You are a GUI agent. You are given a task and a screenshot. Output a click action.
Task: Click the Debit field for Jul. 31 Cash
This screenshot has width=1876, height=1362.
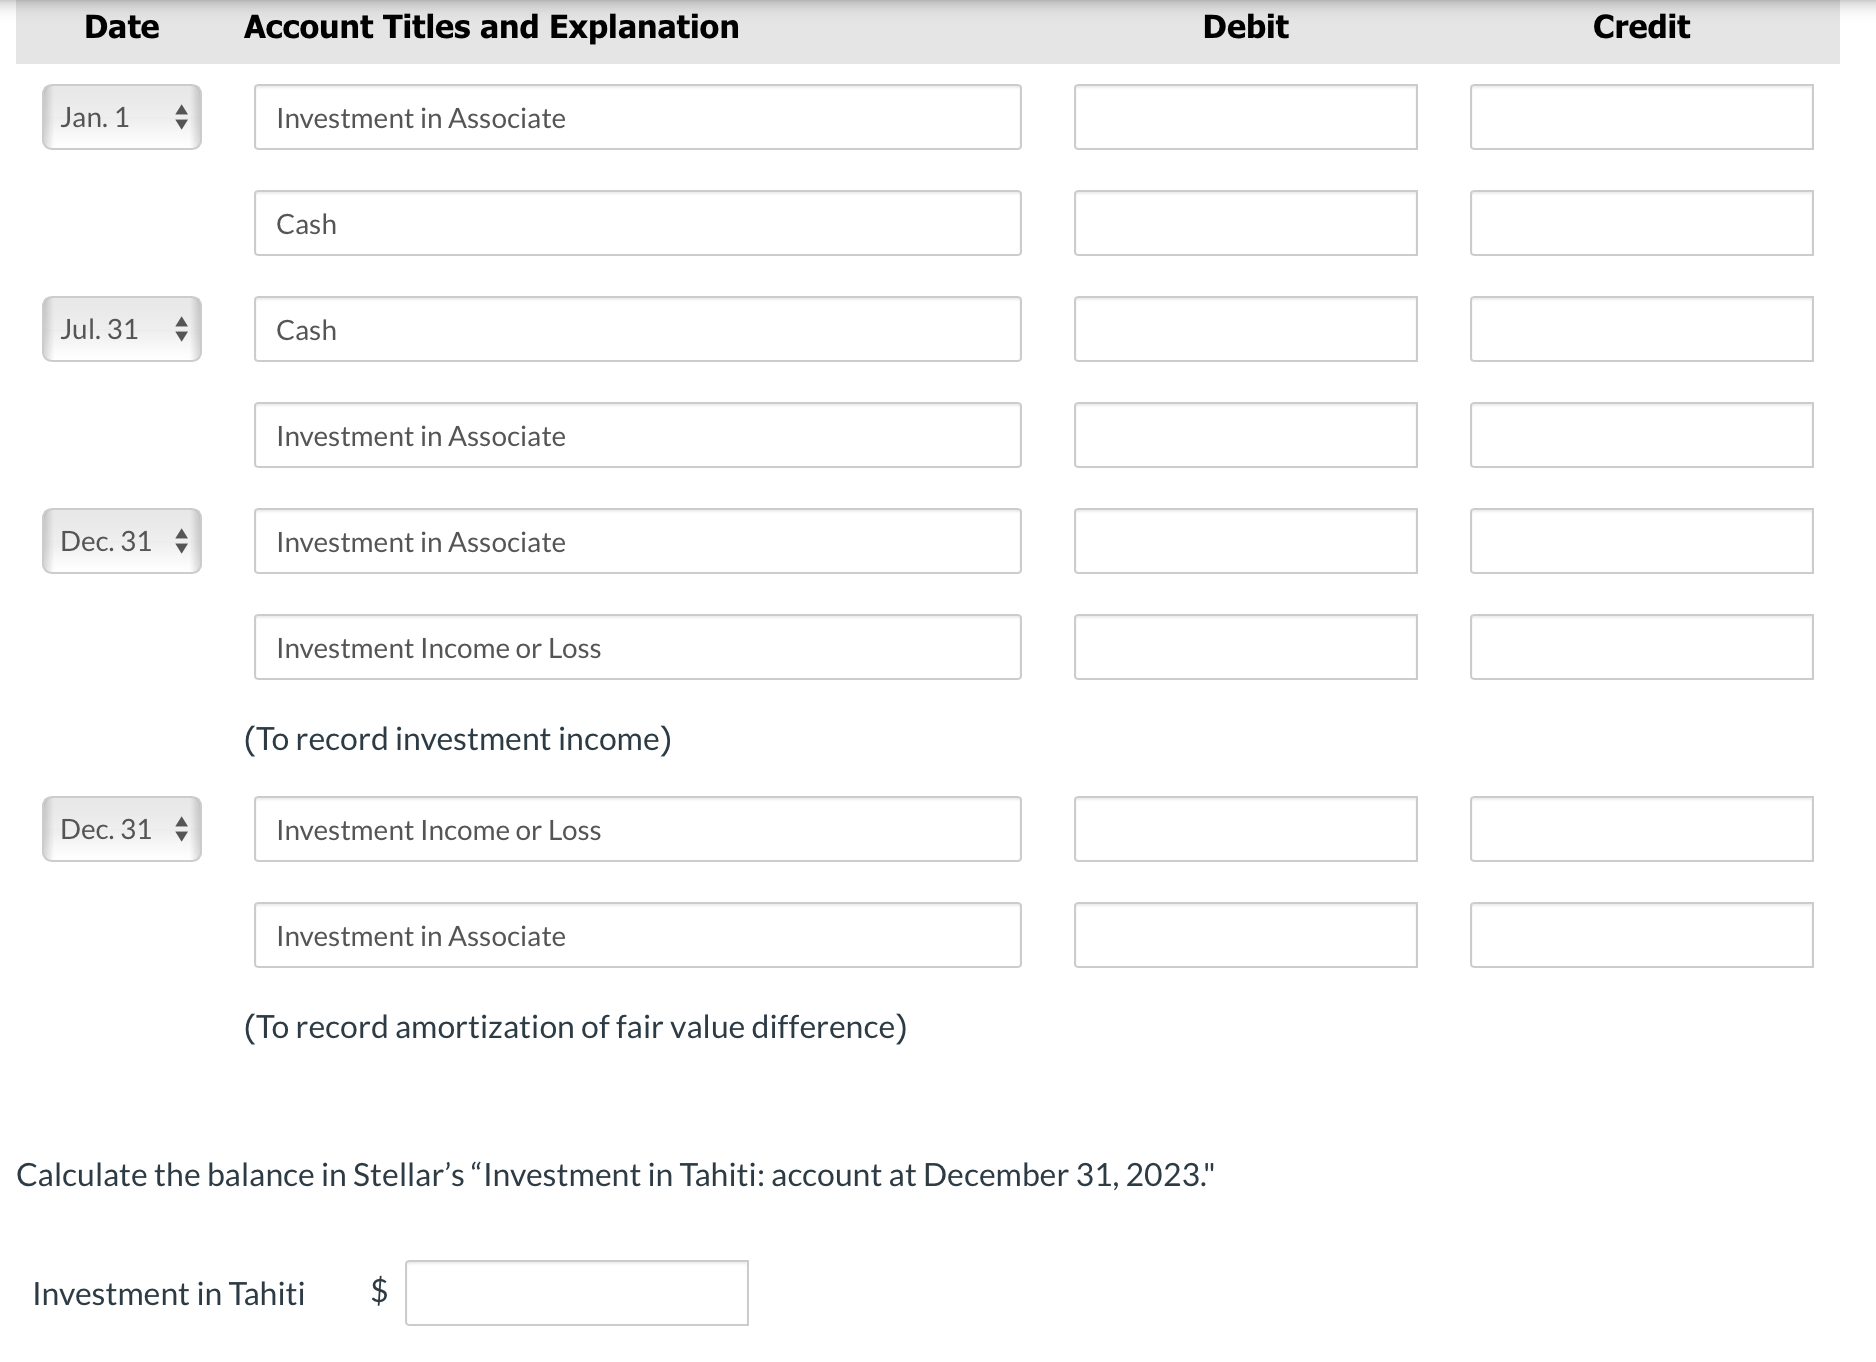point(1245,329)
